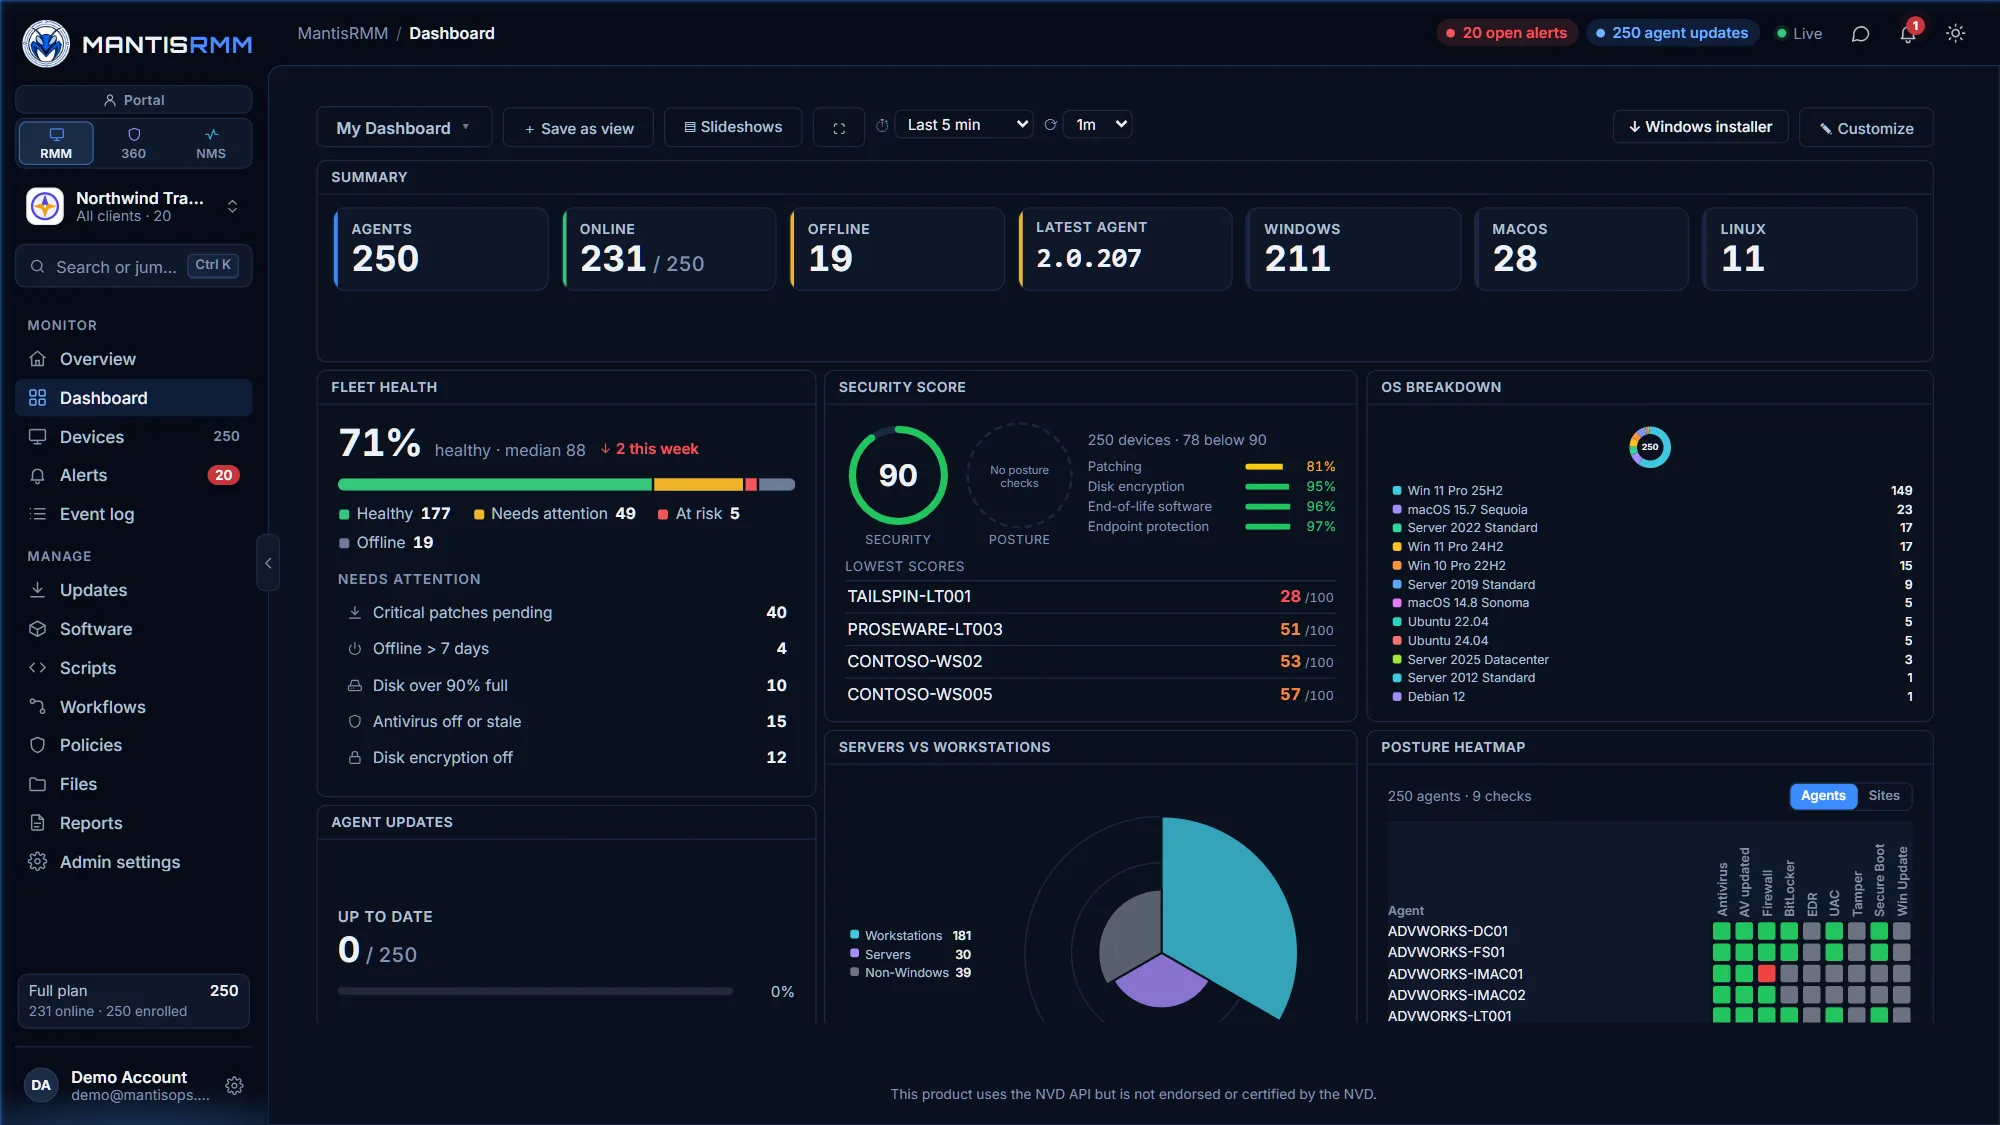Open Overview in the sidebar

tap(134, 359)
